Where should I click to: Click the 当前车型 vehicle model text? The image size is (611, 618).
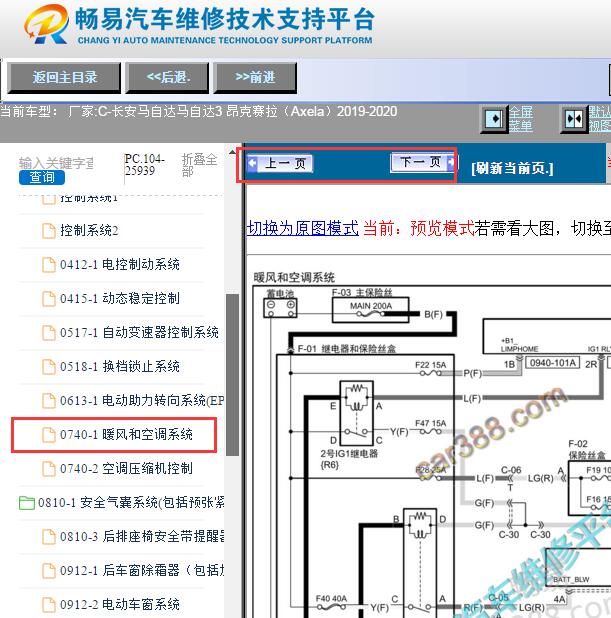[199, 112]
